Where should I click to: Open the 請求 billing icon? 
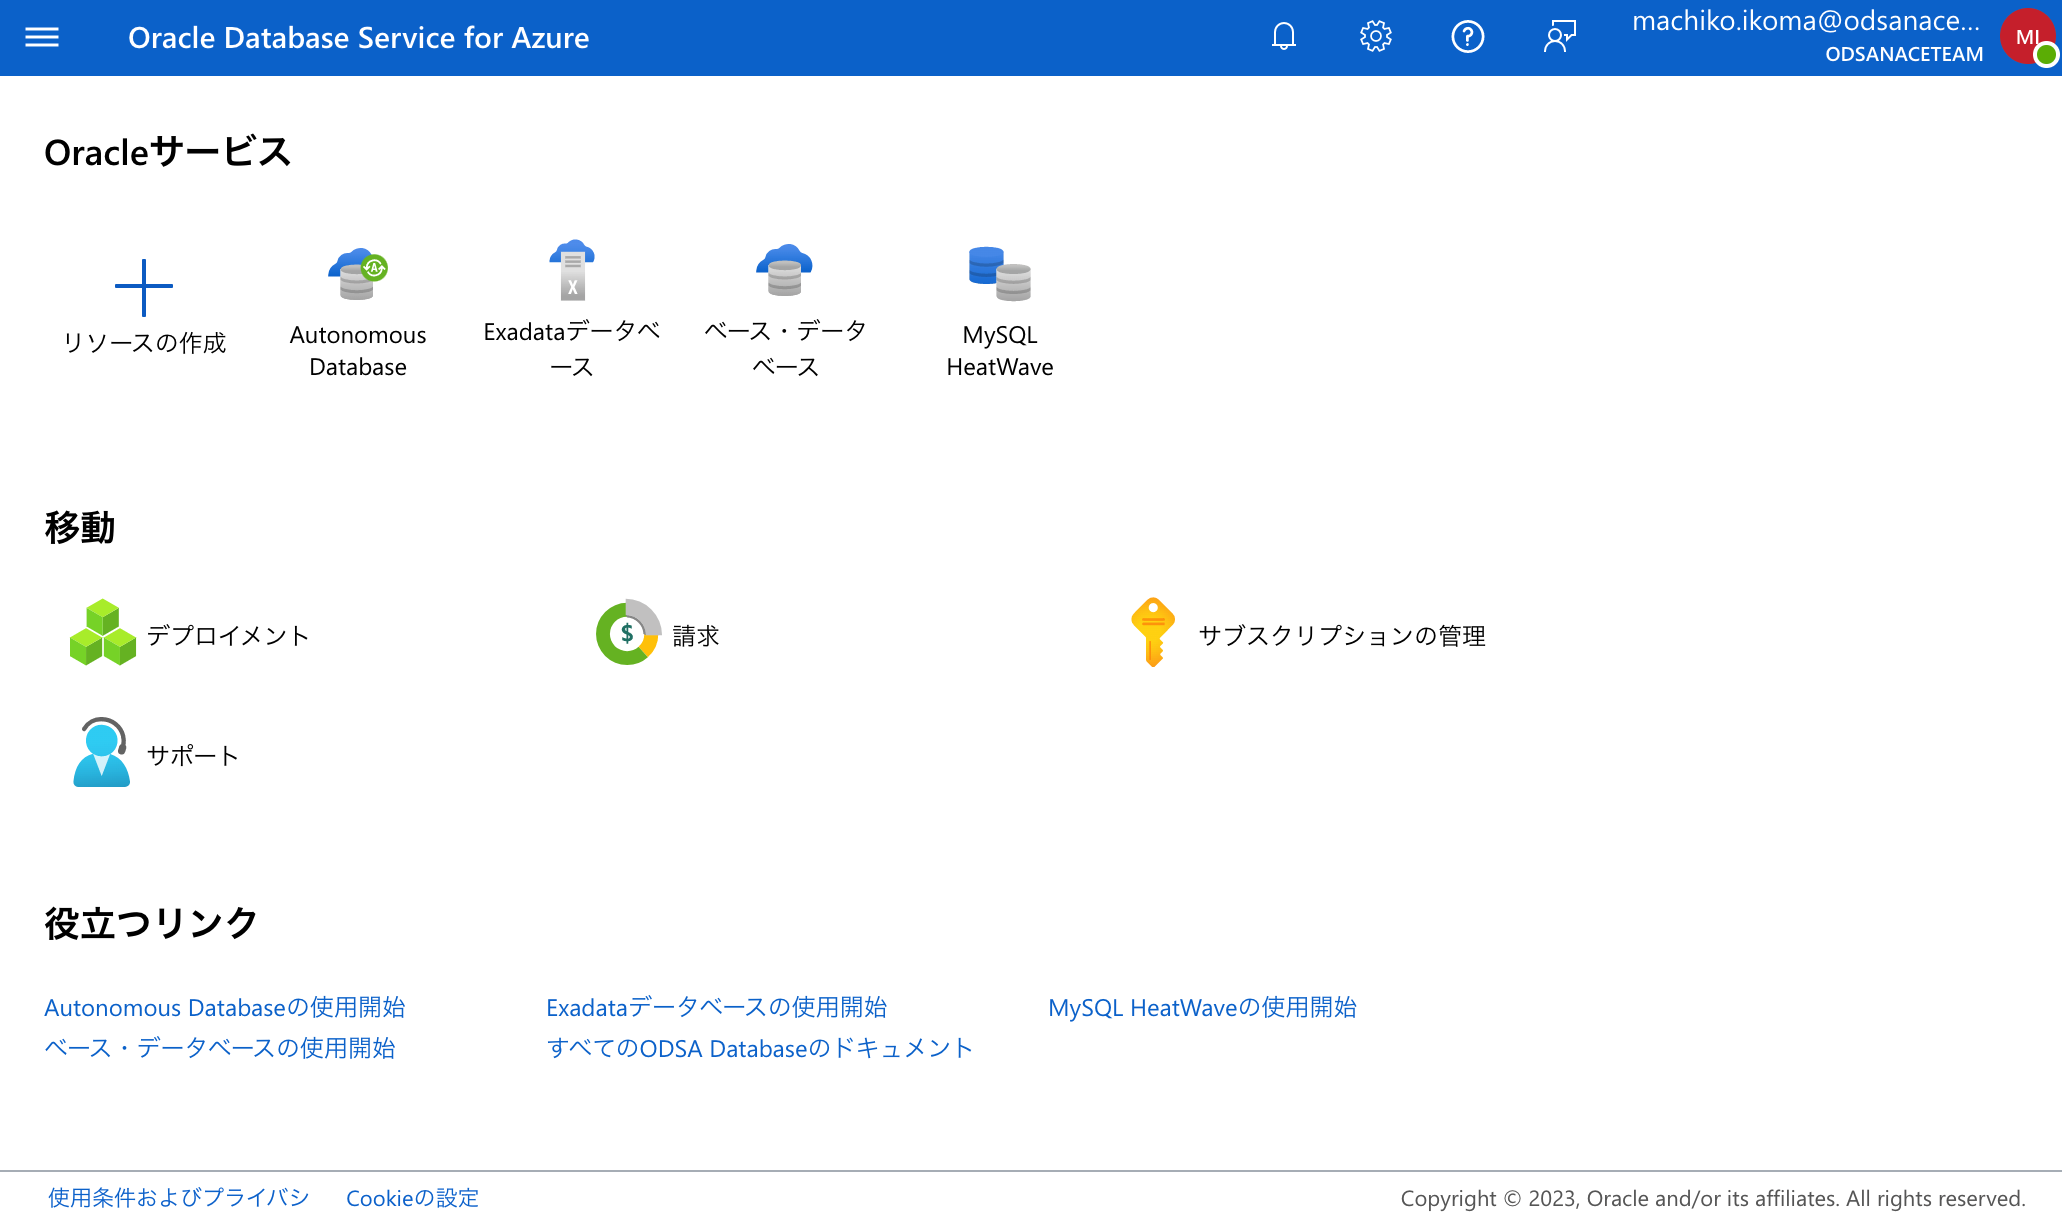point(628,633)
